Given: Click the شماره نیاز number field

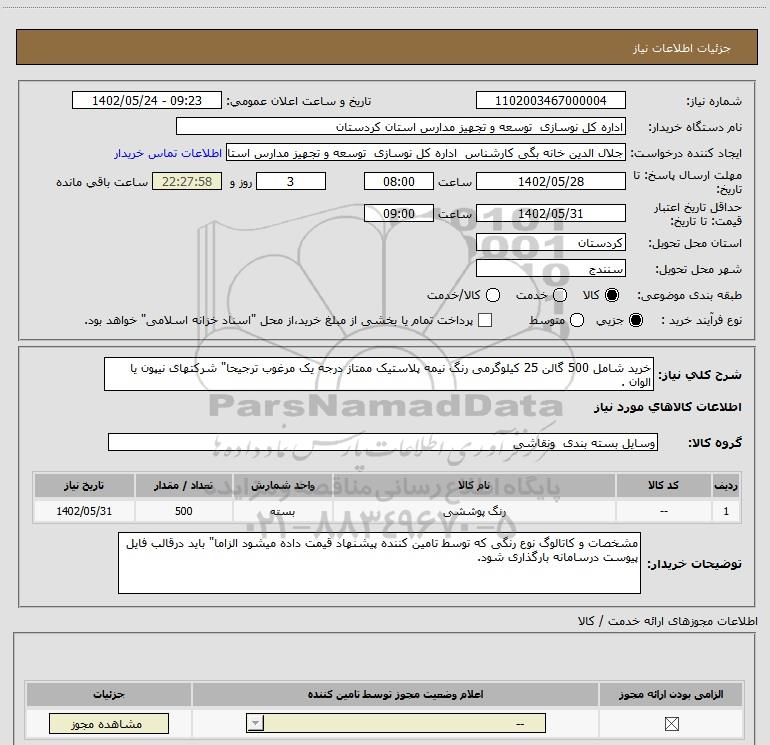Looking at the screenshot, I should click(x=550, y=100).
